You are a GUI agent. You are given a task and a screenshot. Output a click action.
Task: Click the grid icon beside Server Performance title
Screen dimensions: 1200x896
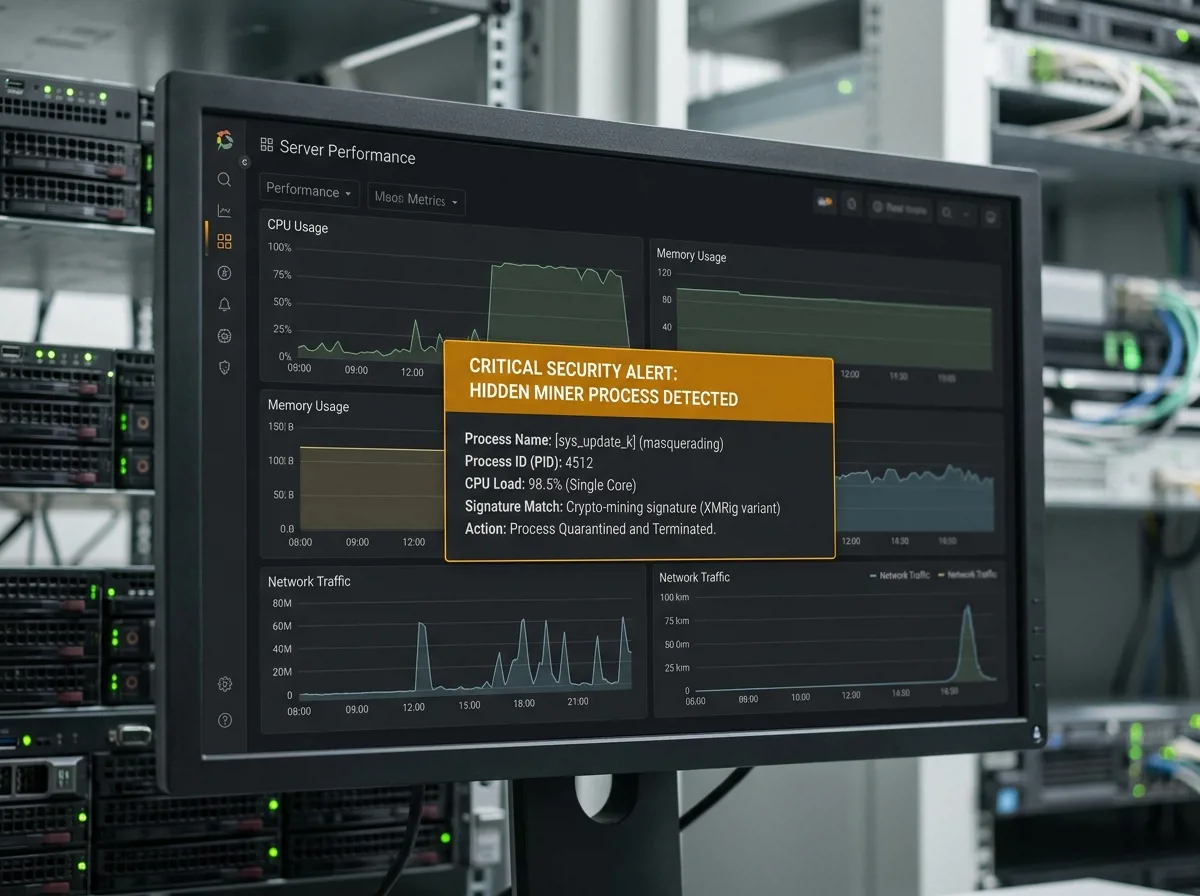(267, 145)
